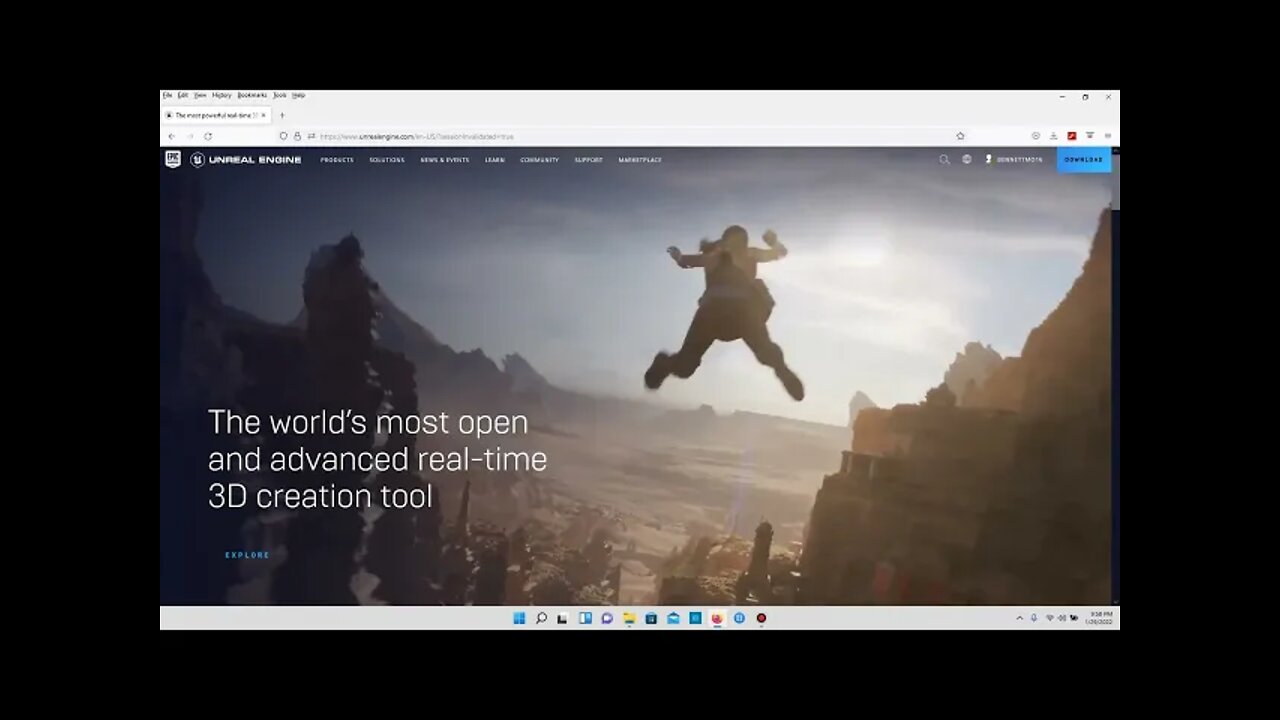1280x720 pixels.
Task: Click the Explore link on the hero
Action: [x=247, y=555]
